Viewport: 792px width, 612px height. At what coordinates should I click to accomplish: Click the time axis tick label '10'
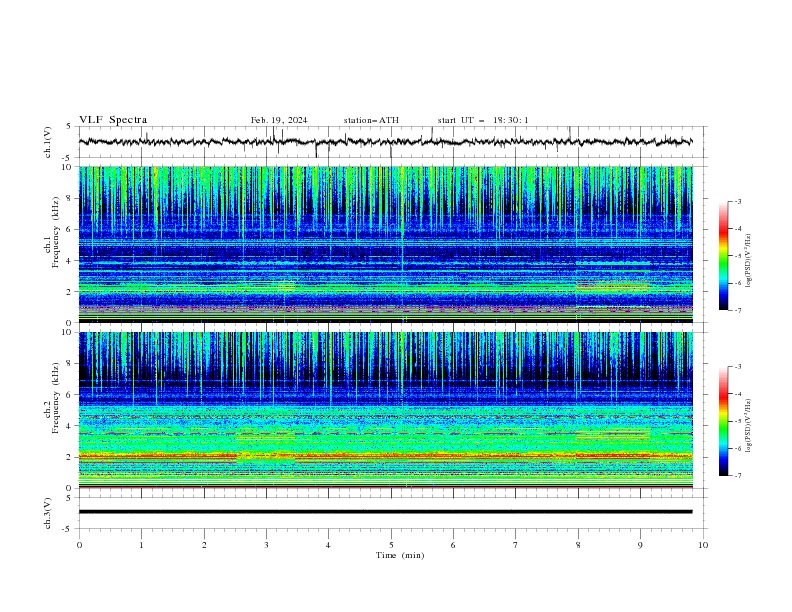click(703, 545)
